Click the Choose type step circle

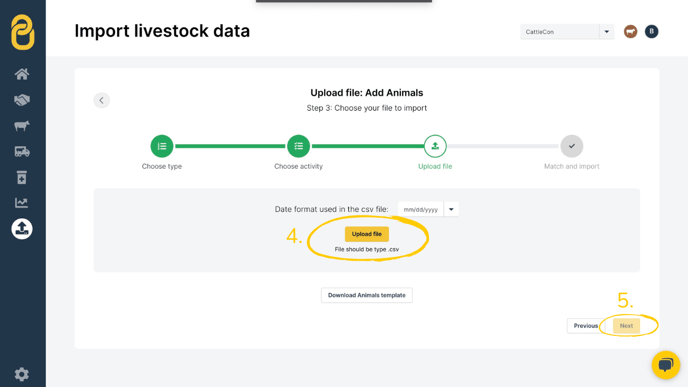click(x=162, y=146)
